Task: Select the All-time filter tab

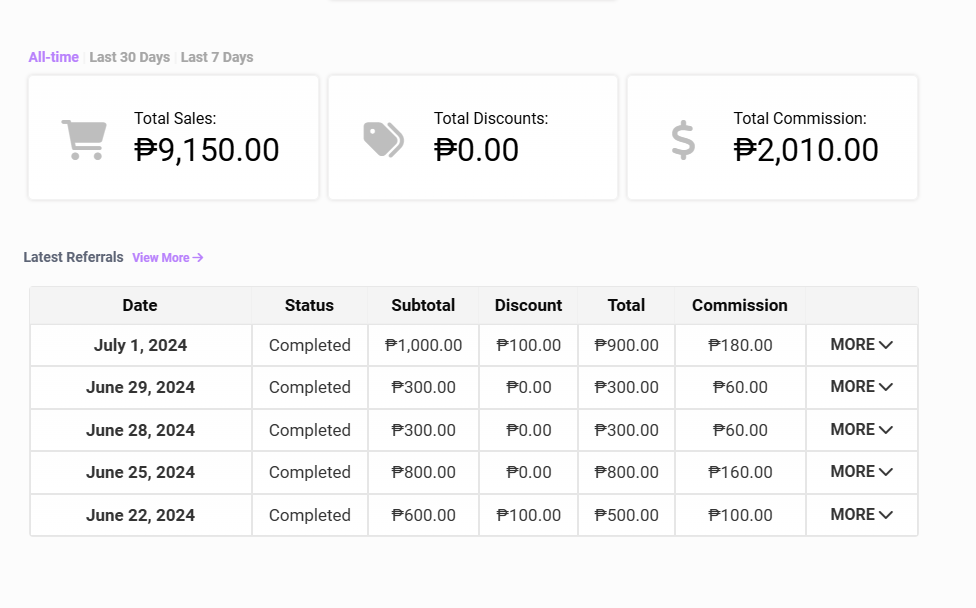Action: (x=53, y=57)
